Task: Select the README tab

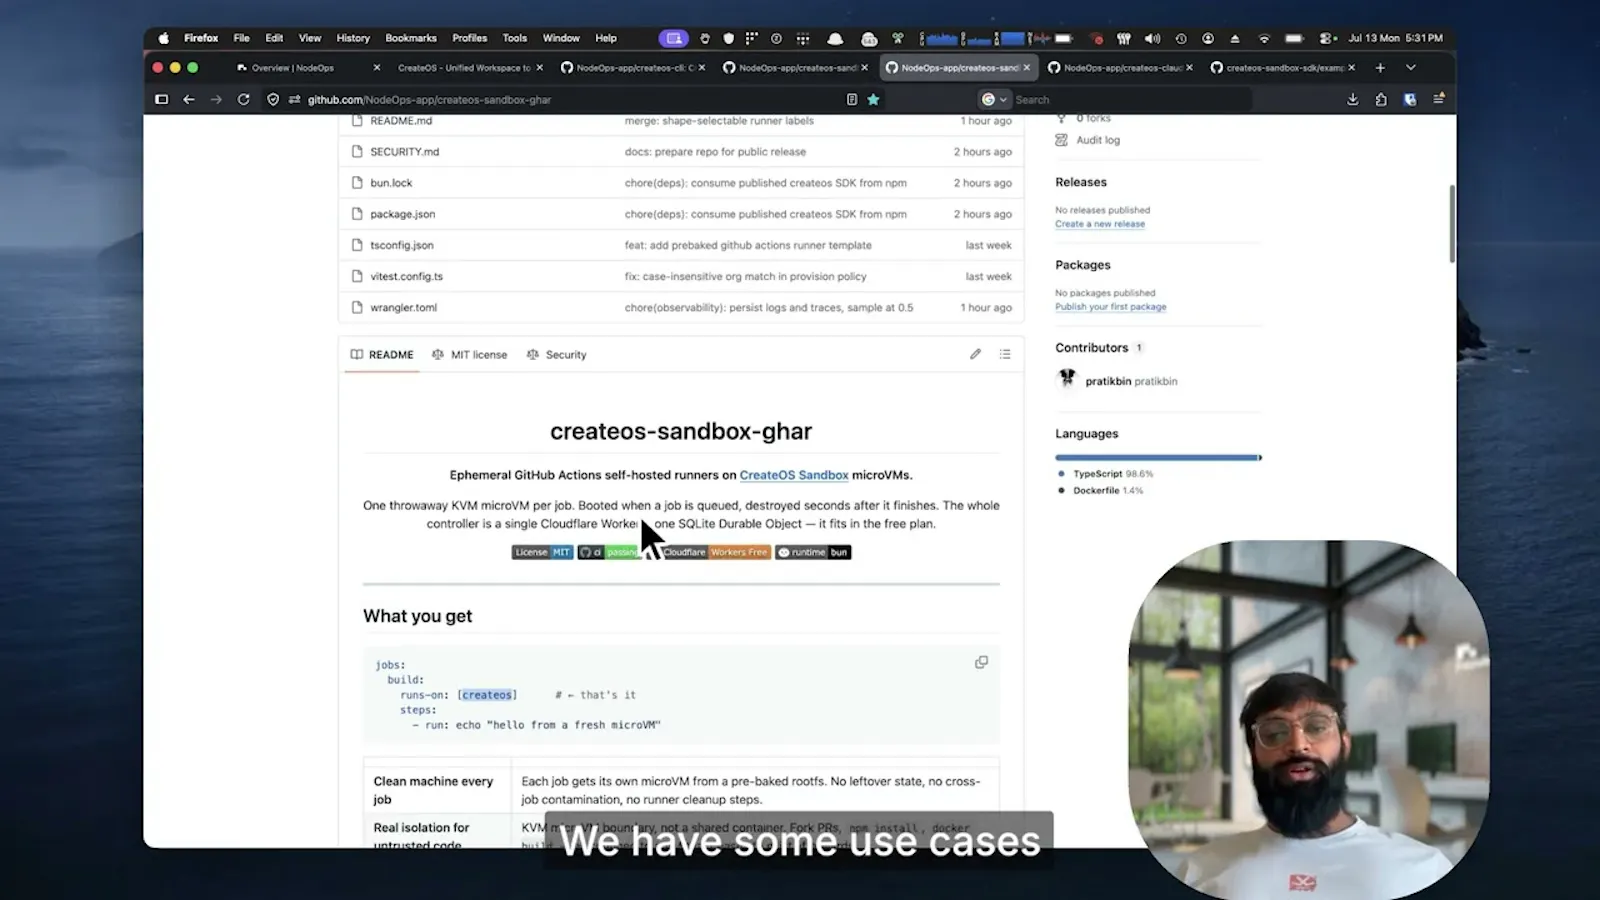Action: [382, 355]
